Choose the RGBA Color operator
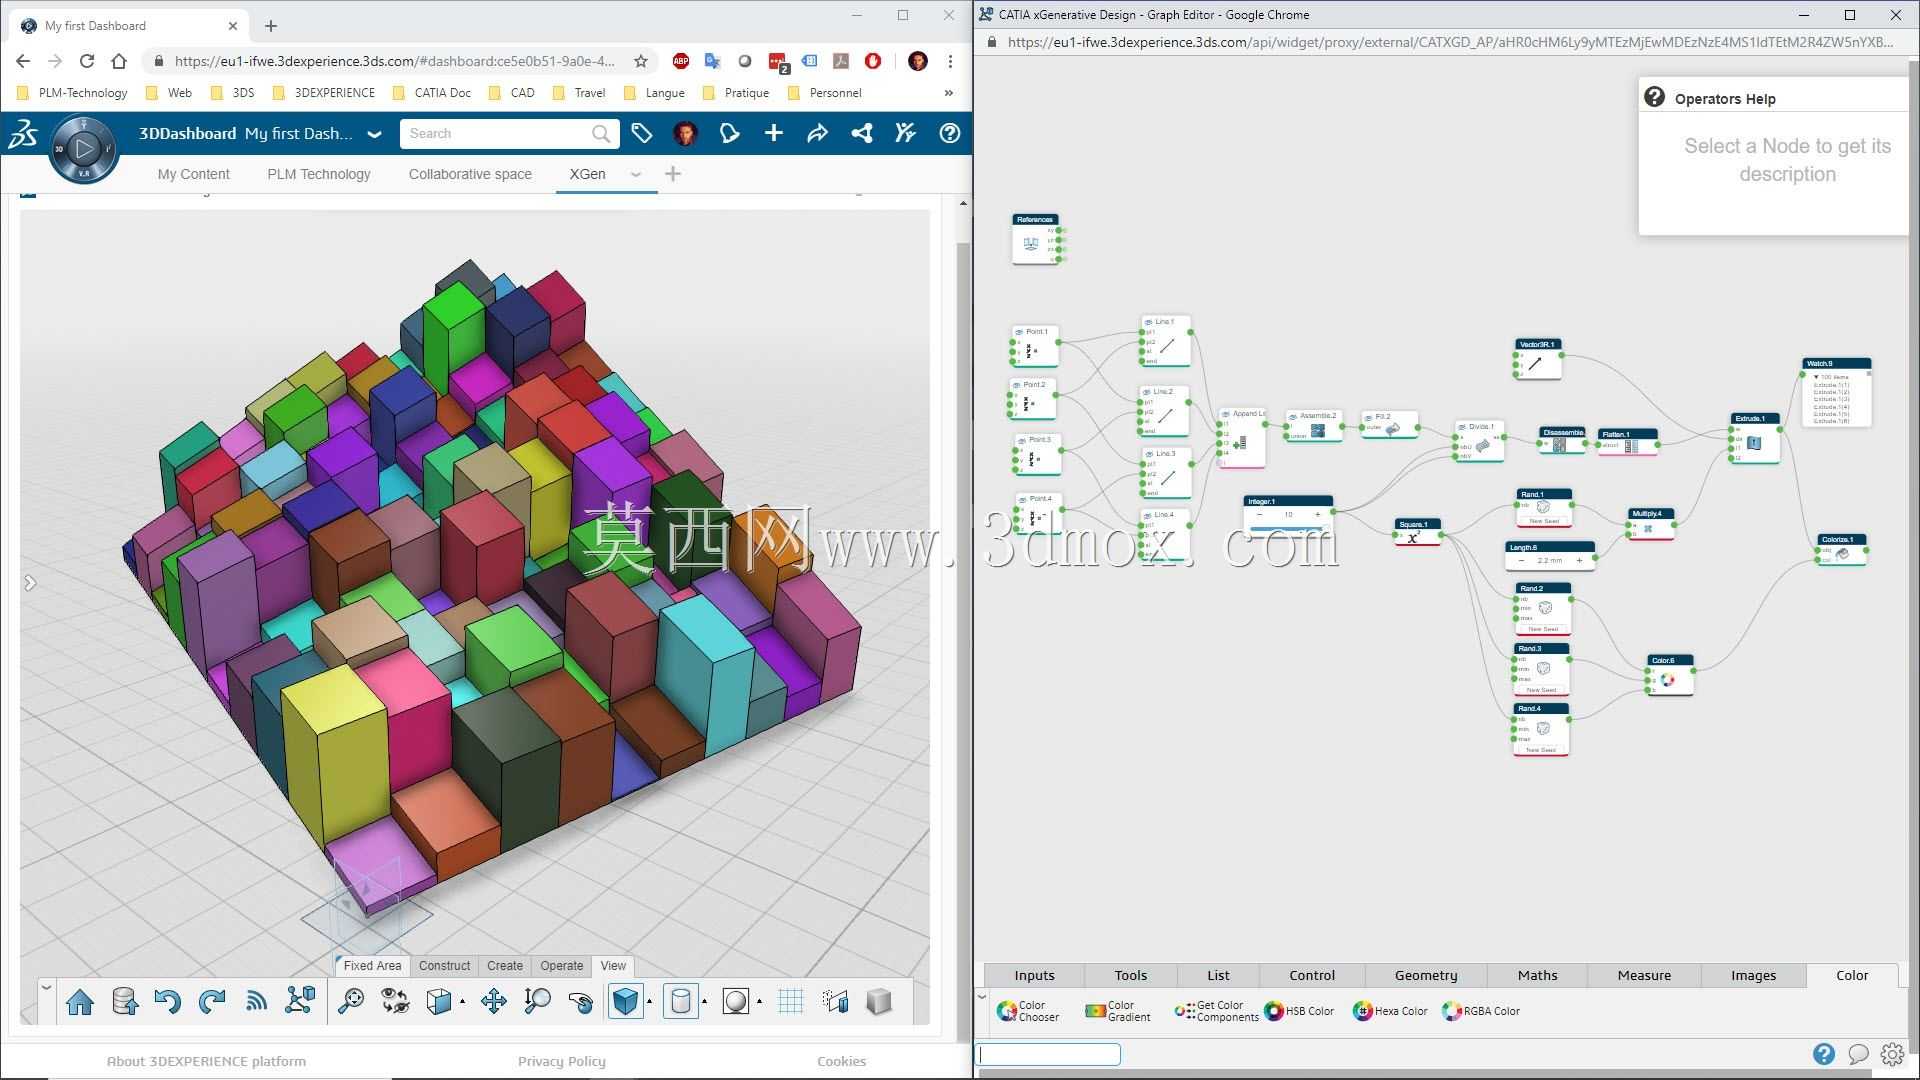 click(x=1481, y=1011)
